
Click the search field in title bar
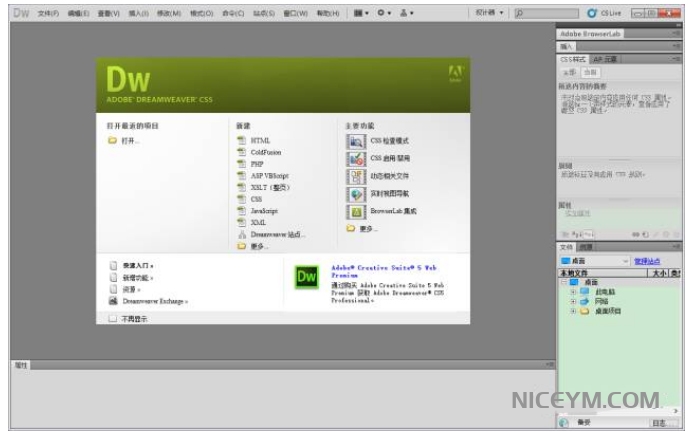point(547,13)
